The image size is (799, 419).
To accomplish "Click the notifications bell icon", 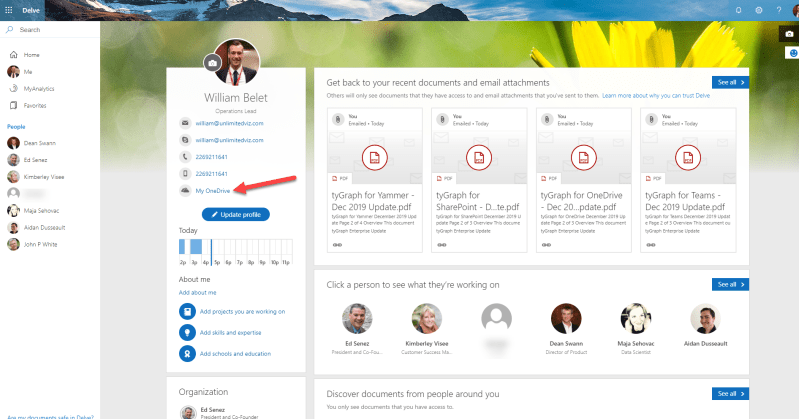I will coord(738,9).
